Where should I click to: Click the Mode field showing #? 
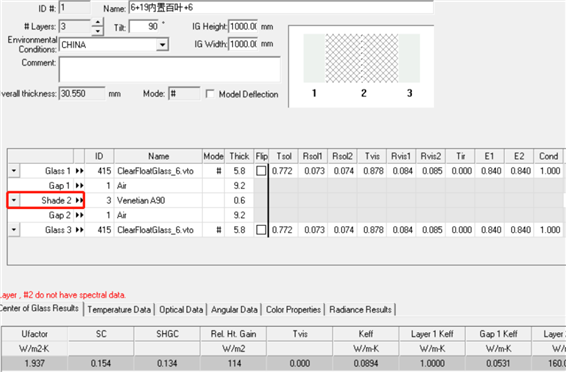coord(184,94)
